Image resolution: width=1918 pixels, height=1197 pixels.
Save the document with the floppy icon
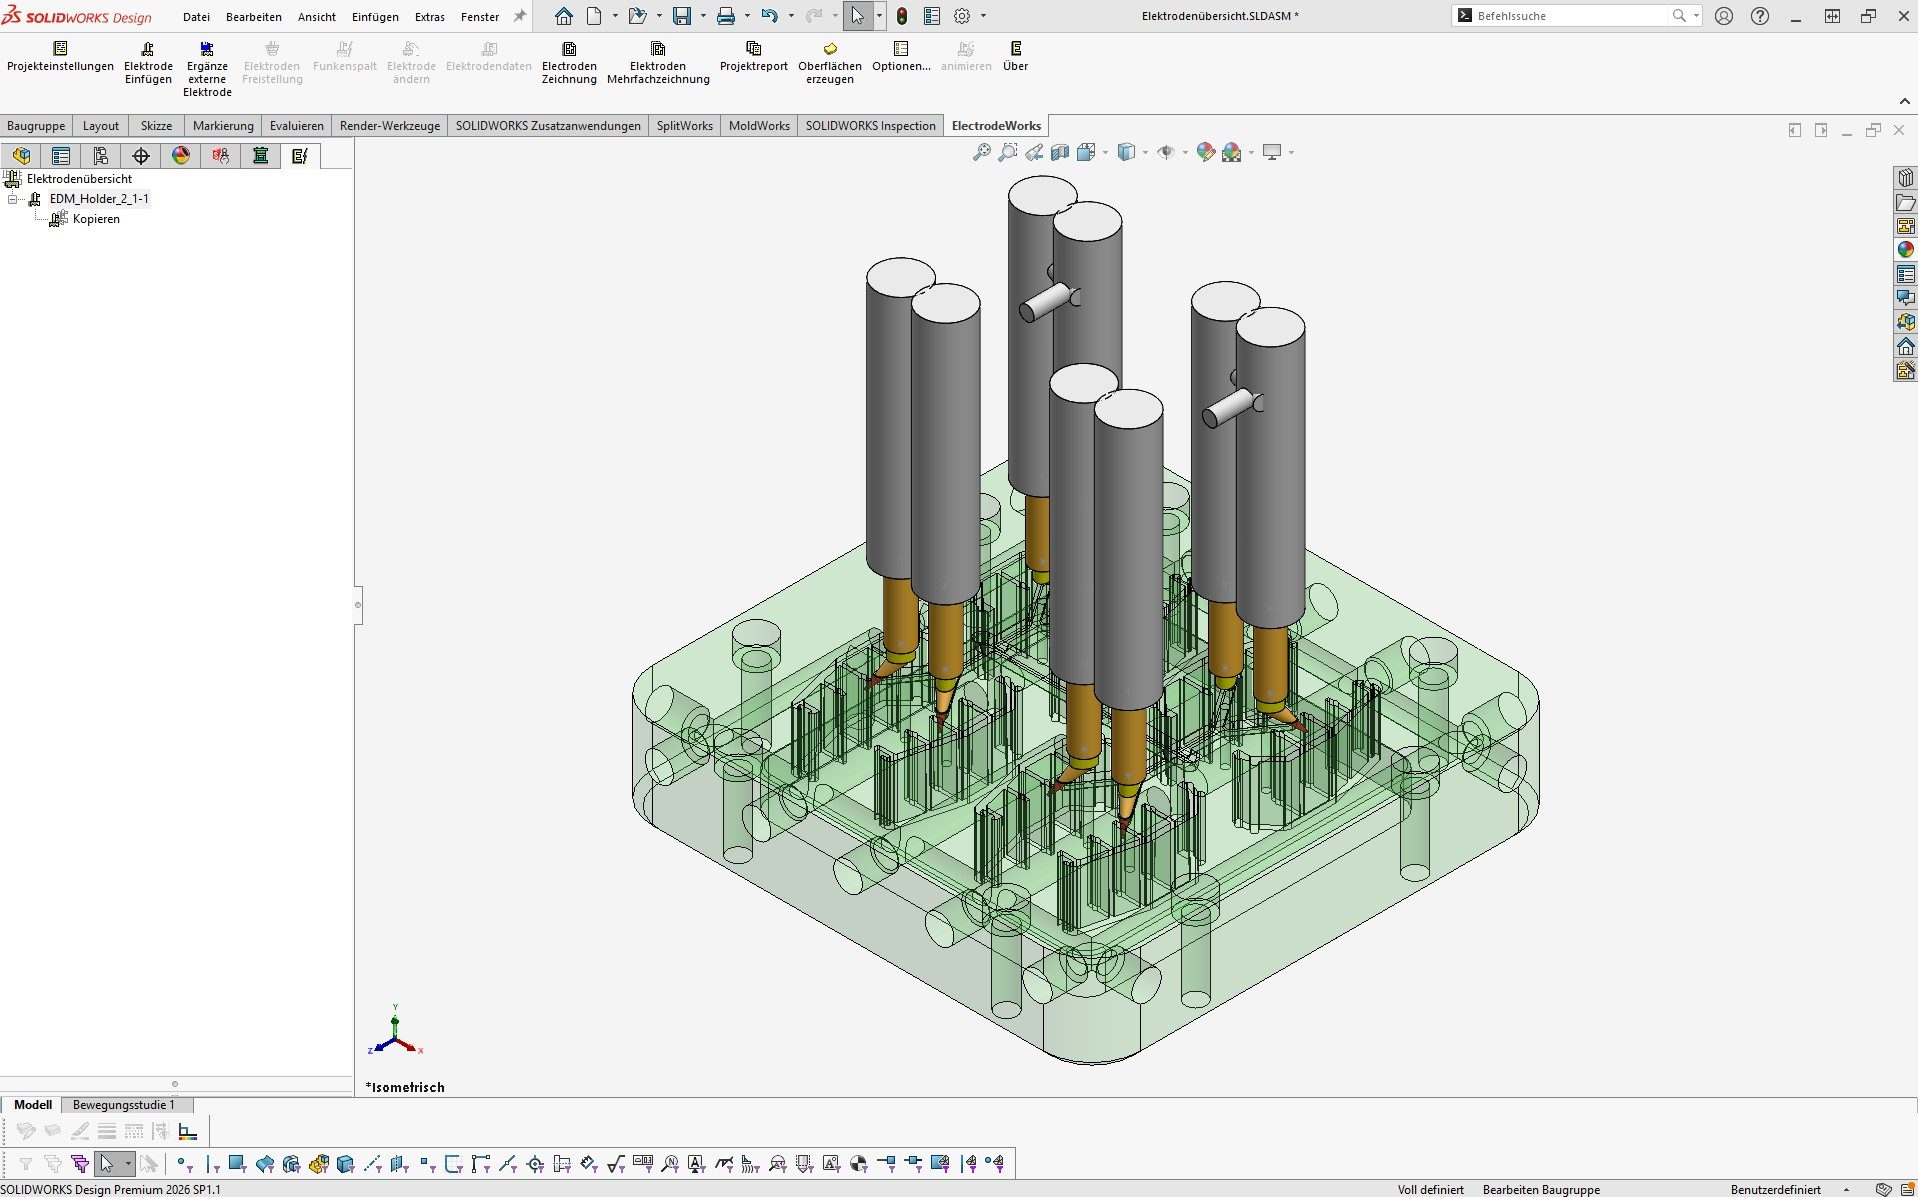682,16
